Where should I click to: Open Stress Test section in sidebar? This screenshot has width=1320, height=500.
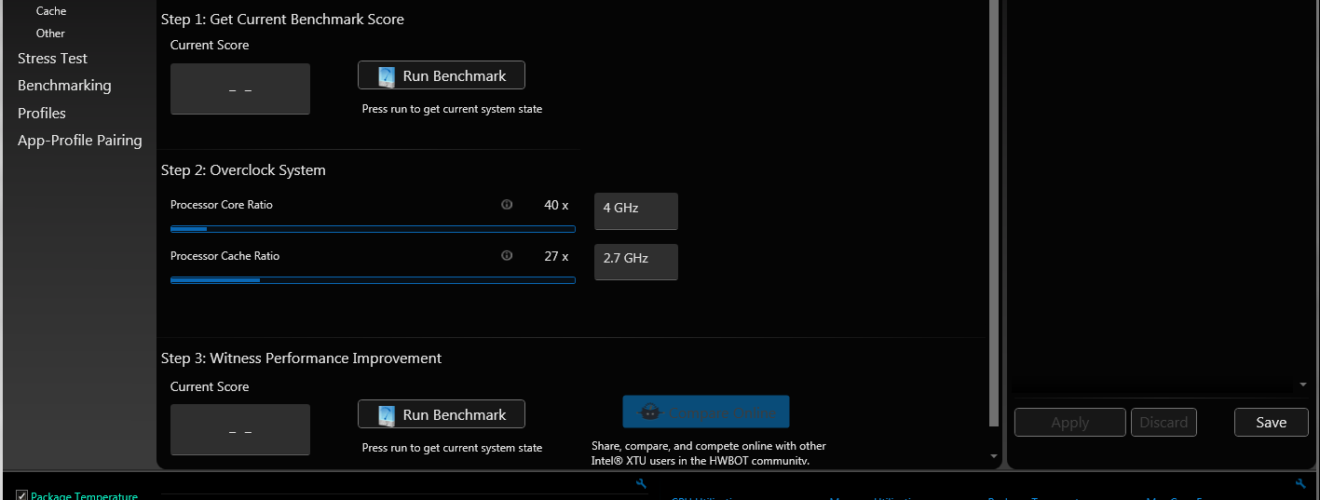pyautogui.click(x=52, y=58)
